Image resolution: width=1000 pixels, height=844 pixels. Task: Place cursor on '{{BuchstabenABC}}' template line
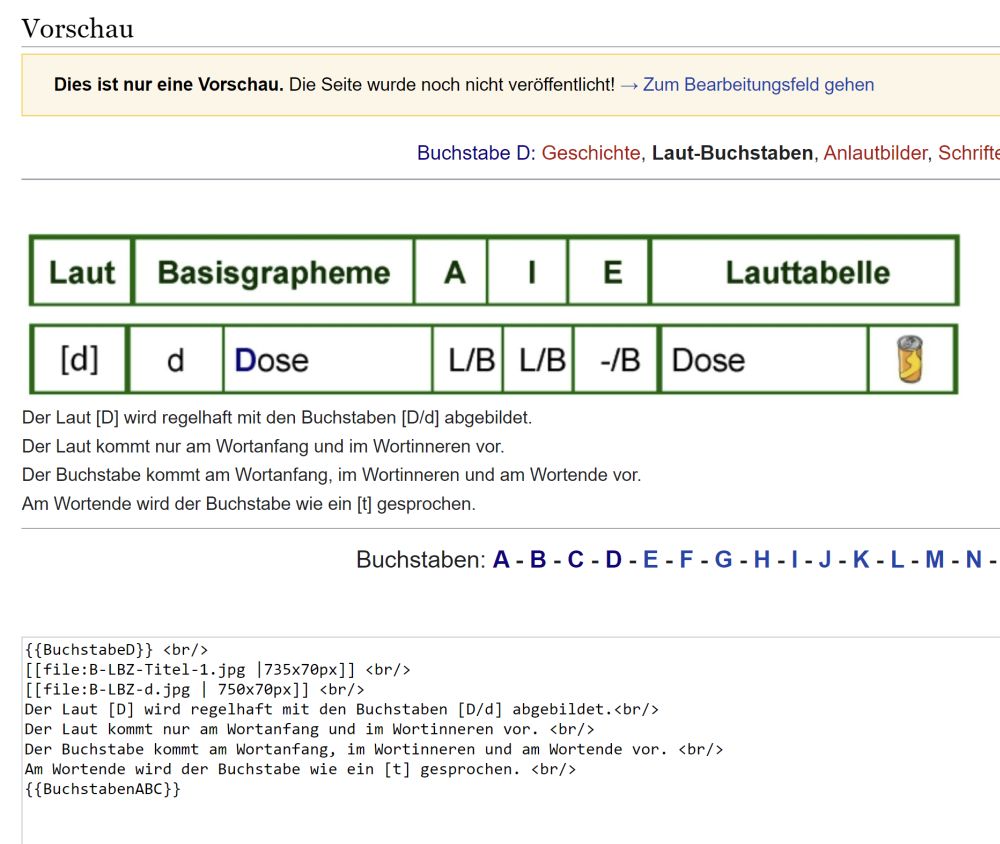104,789
